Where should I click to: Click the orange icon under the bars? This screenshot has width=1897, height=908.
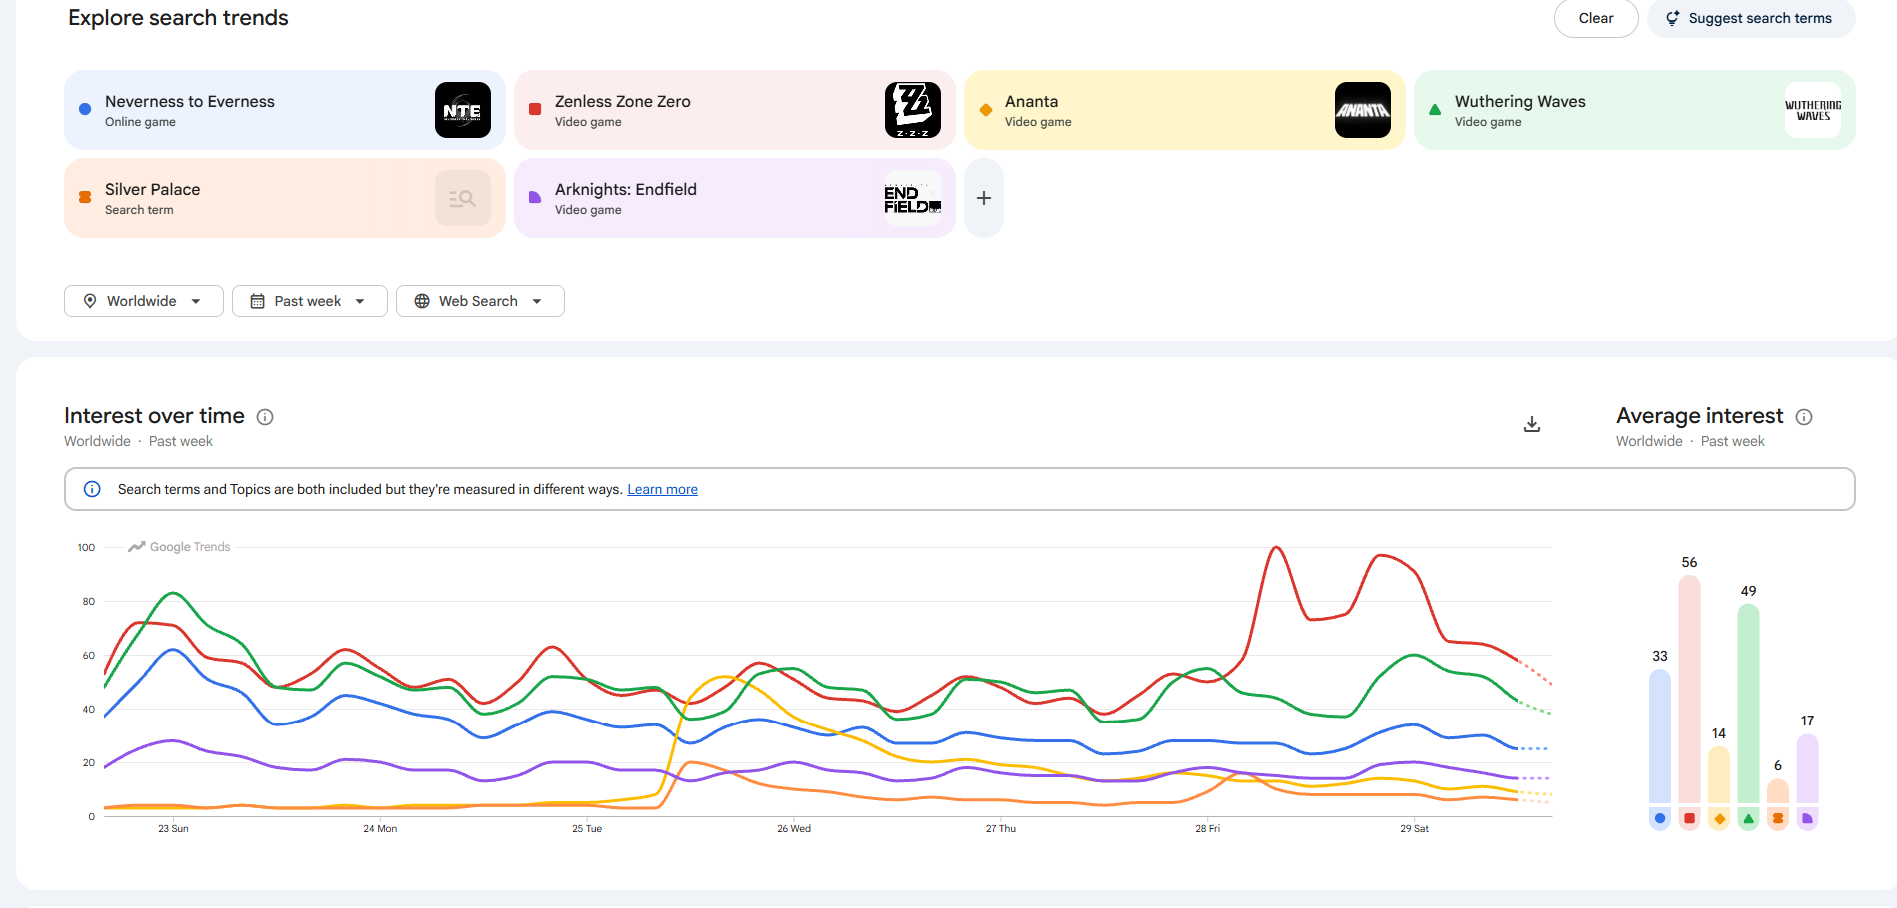[x=1778, y=818]
